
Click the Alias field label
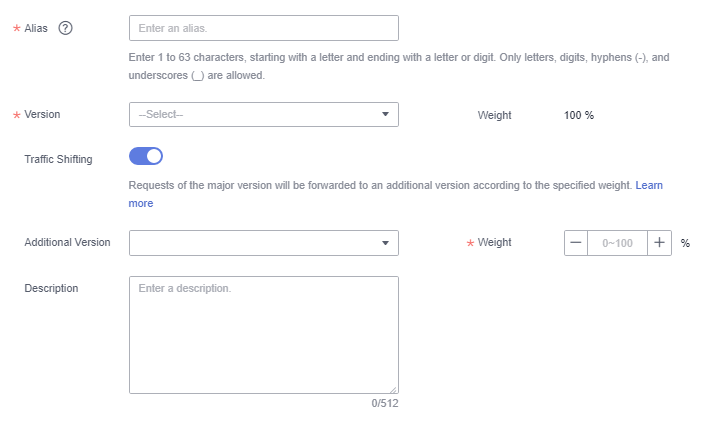coord(36,28)
